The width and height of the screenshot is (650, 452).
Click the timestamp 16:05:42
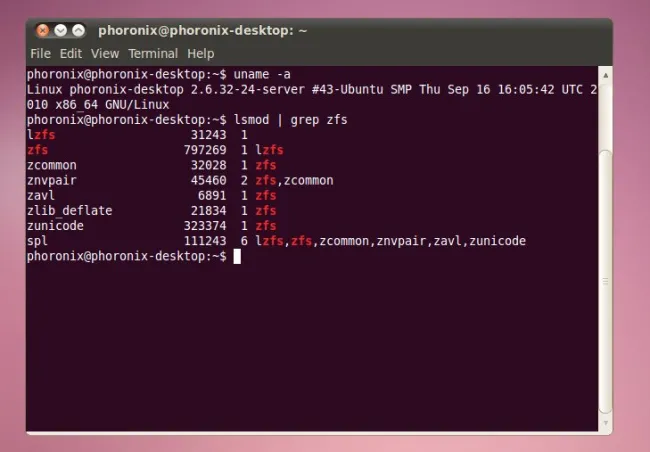click(x=526, y=90)
